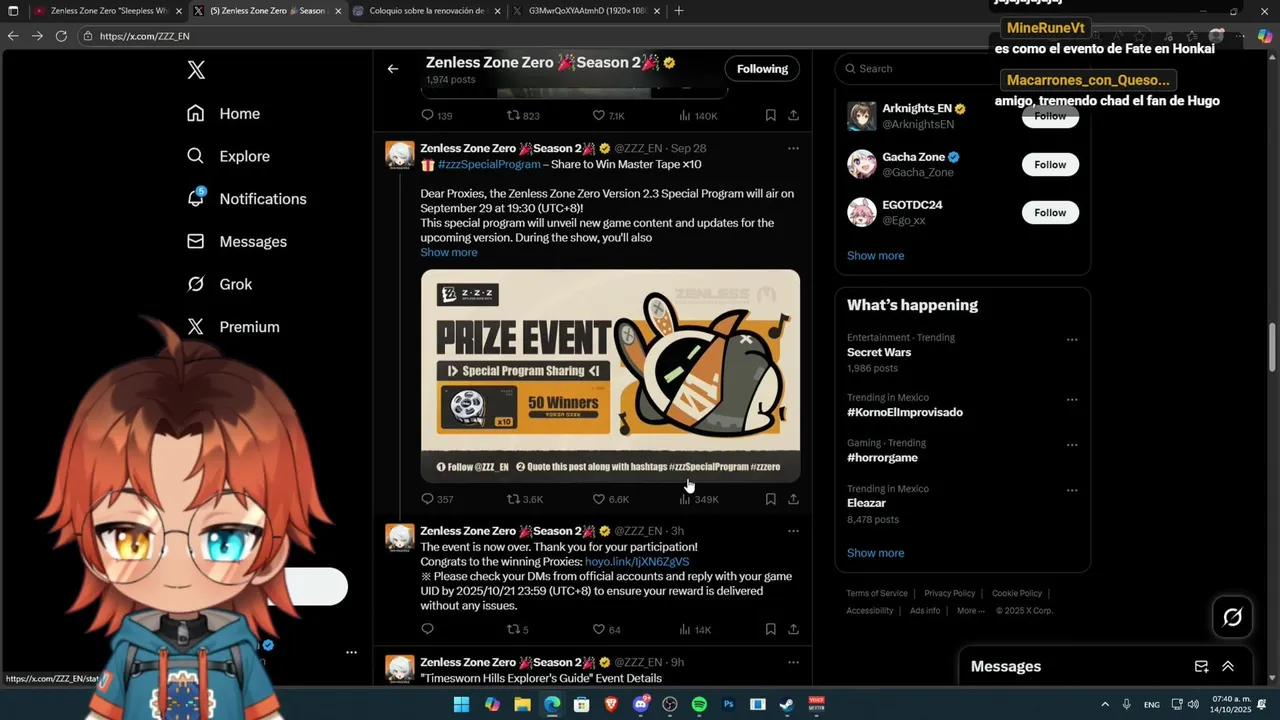Open Discord from the taskbar
This screenshot has width=1280, height=720.
(x=641, y=705)
